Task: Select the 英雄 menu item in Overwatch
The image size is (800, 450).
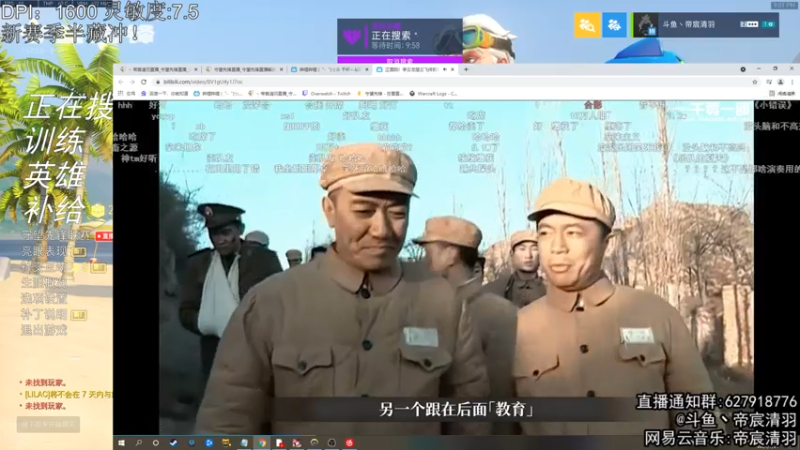Action: [55, 175]
